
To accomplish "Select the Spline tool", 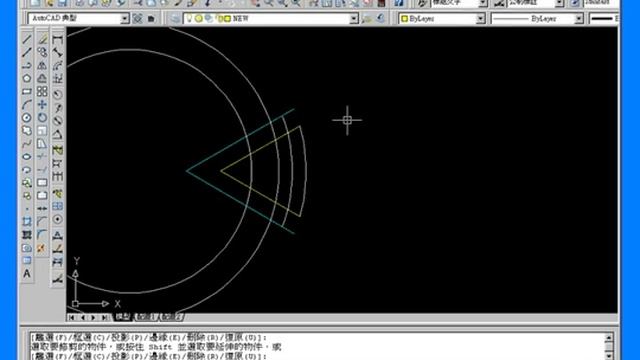I will tap(27, 144).
